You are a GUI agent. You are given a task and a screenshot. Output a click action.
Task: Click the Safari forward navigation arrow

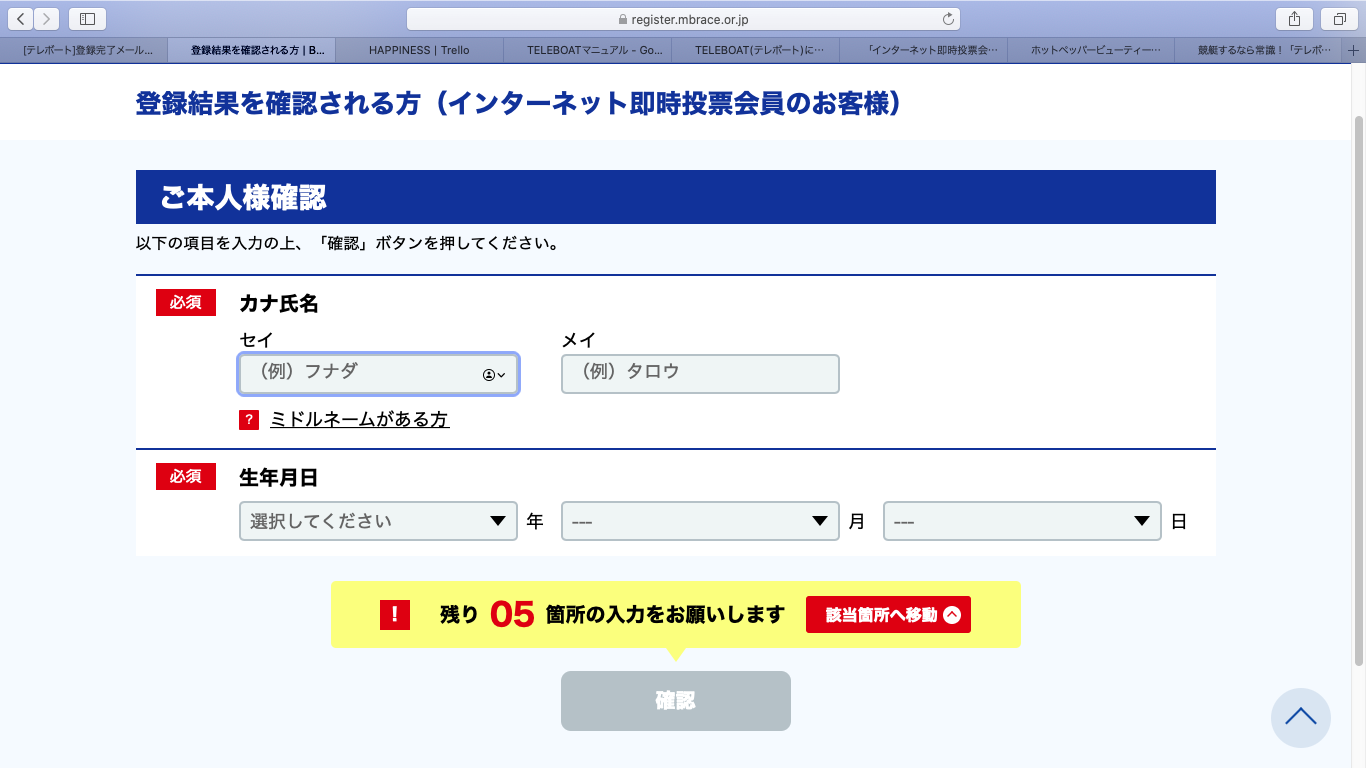(47, 19)
